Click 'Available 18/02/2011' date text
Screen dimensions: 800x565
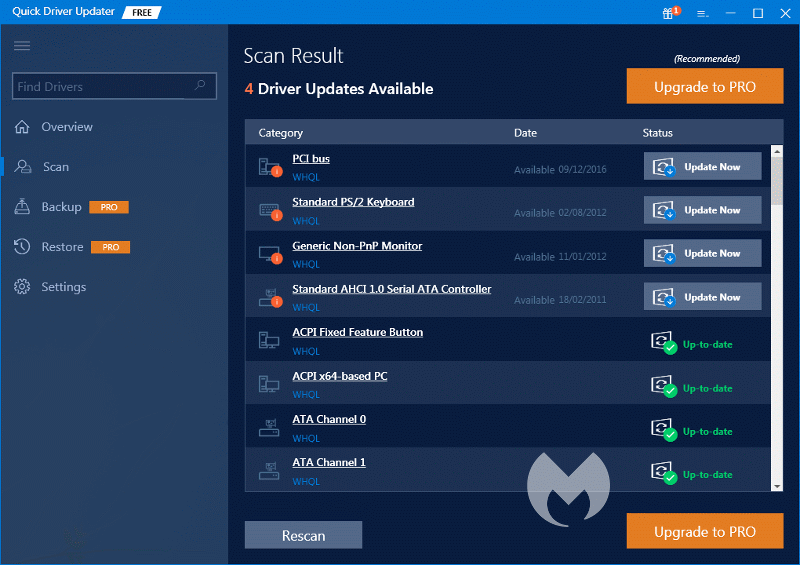[x=560, y=300]
